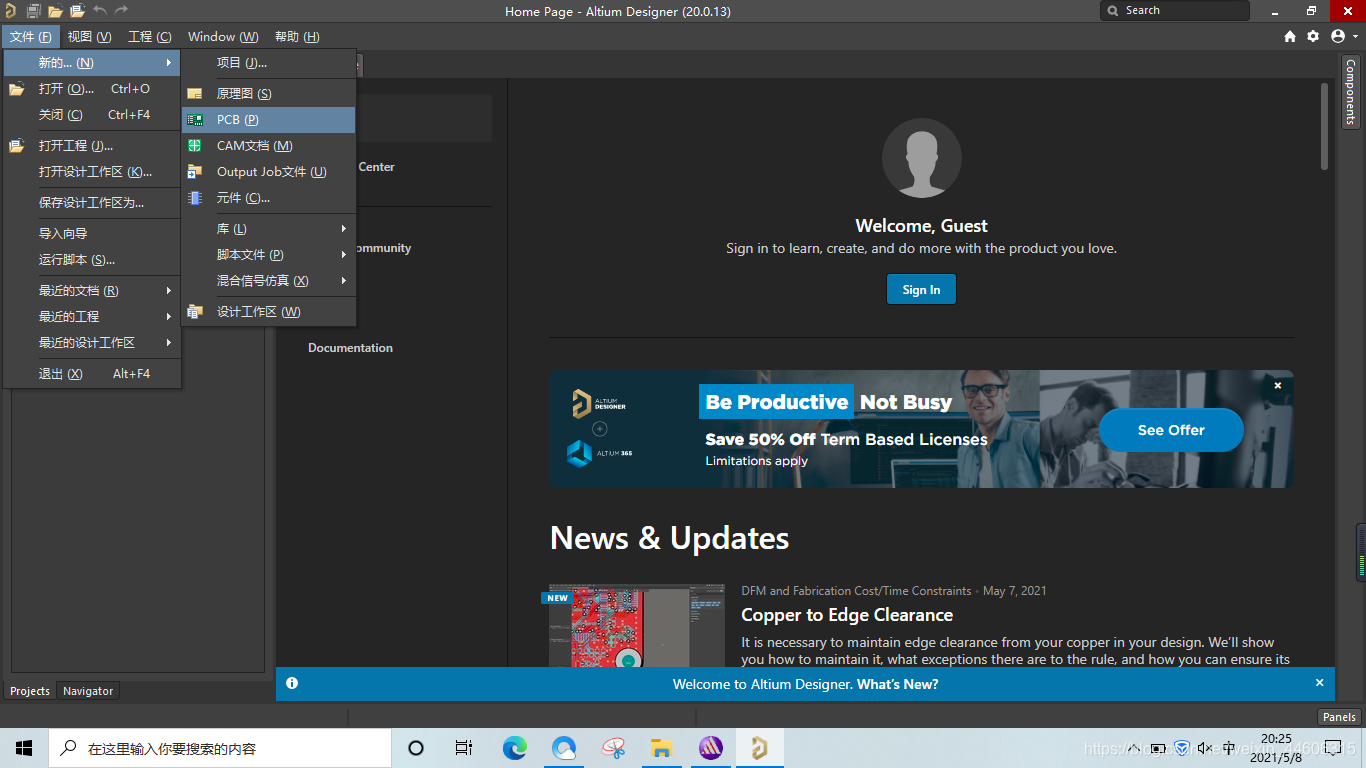Open Windows Start menu
Image resolution: width=1366 pixels, height=768 pixels.
point(24,748)
